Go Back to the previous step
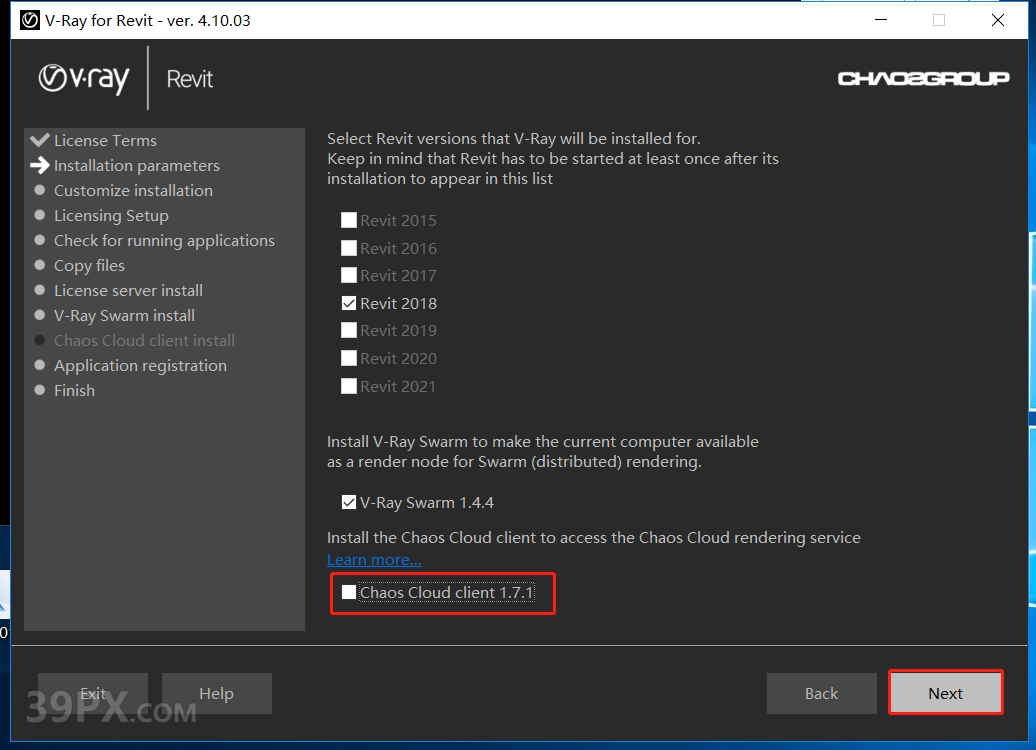 coord(821,693)
